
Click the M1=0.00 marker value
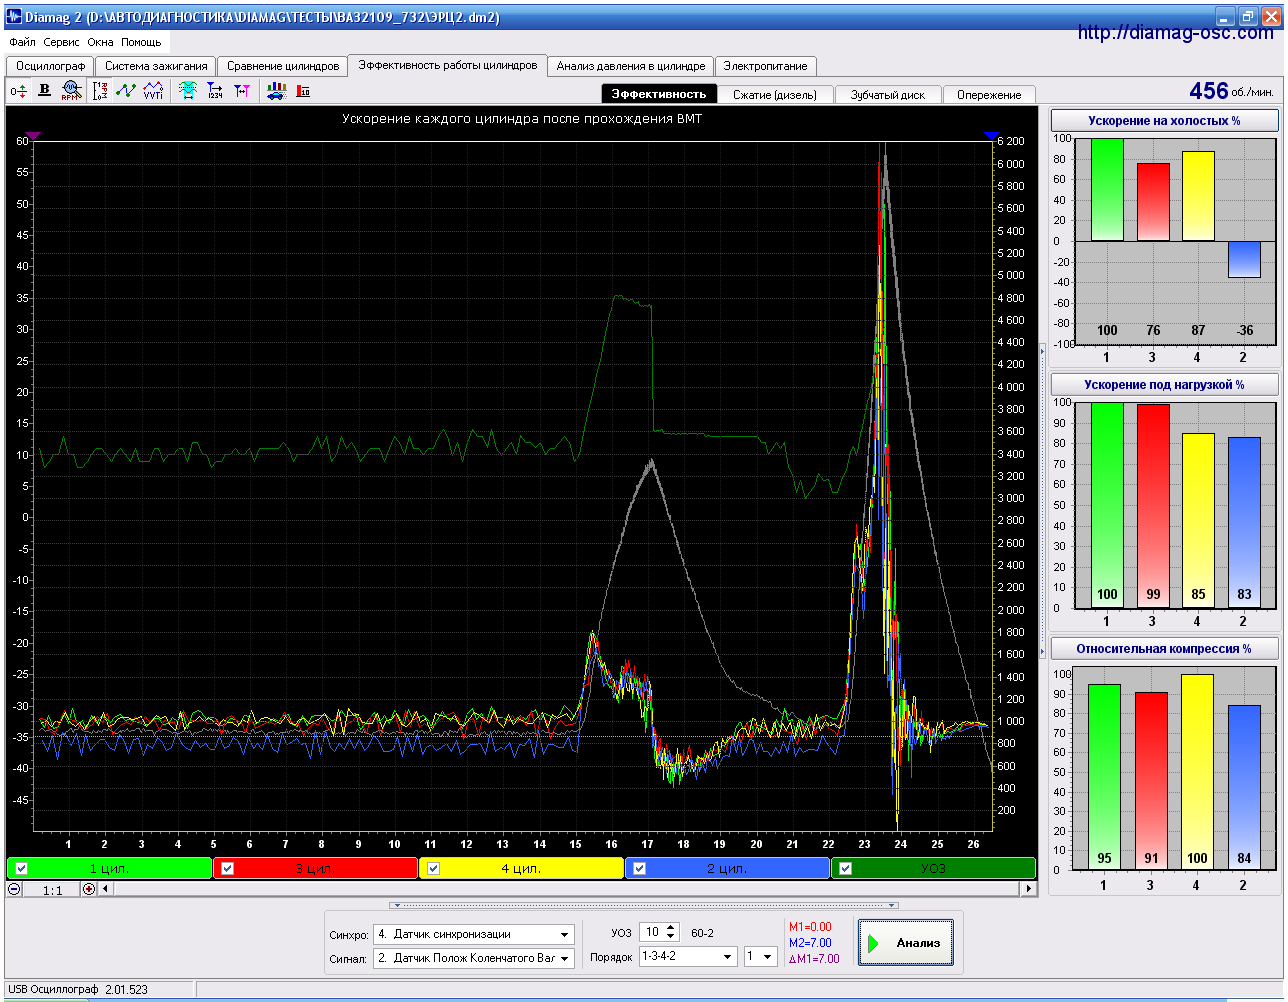pyautogui.click(x=810, y=927)
